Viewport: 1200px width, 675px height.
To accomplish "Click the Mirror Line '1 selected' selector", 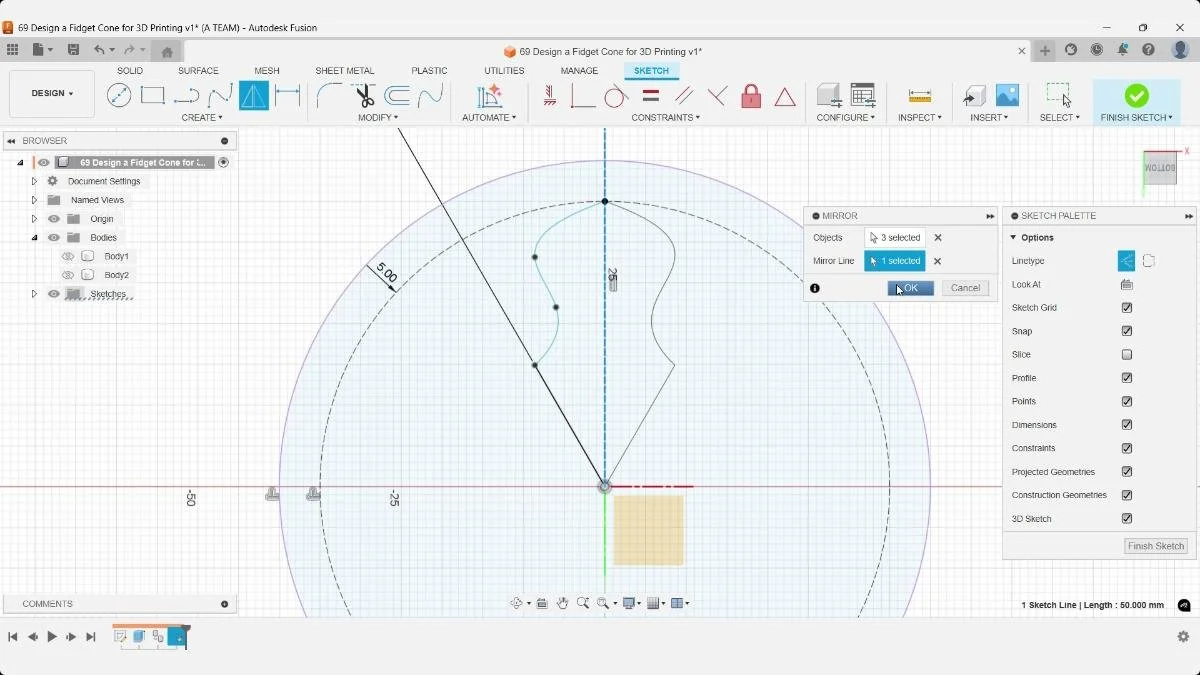I will (895, 261).
